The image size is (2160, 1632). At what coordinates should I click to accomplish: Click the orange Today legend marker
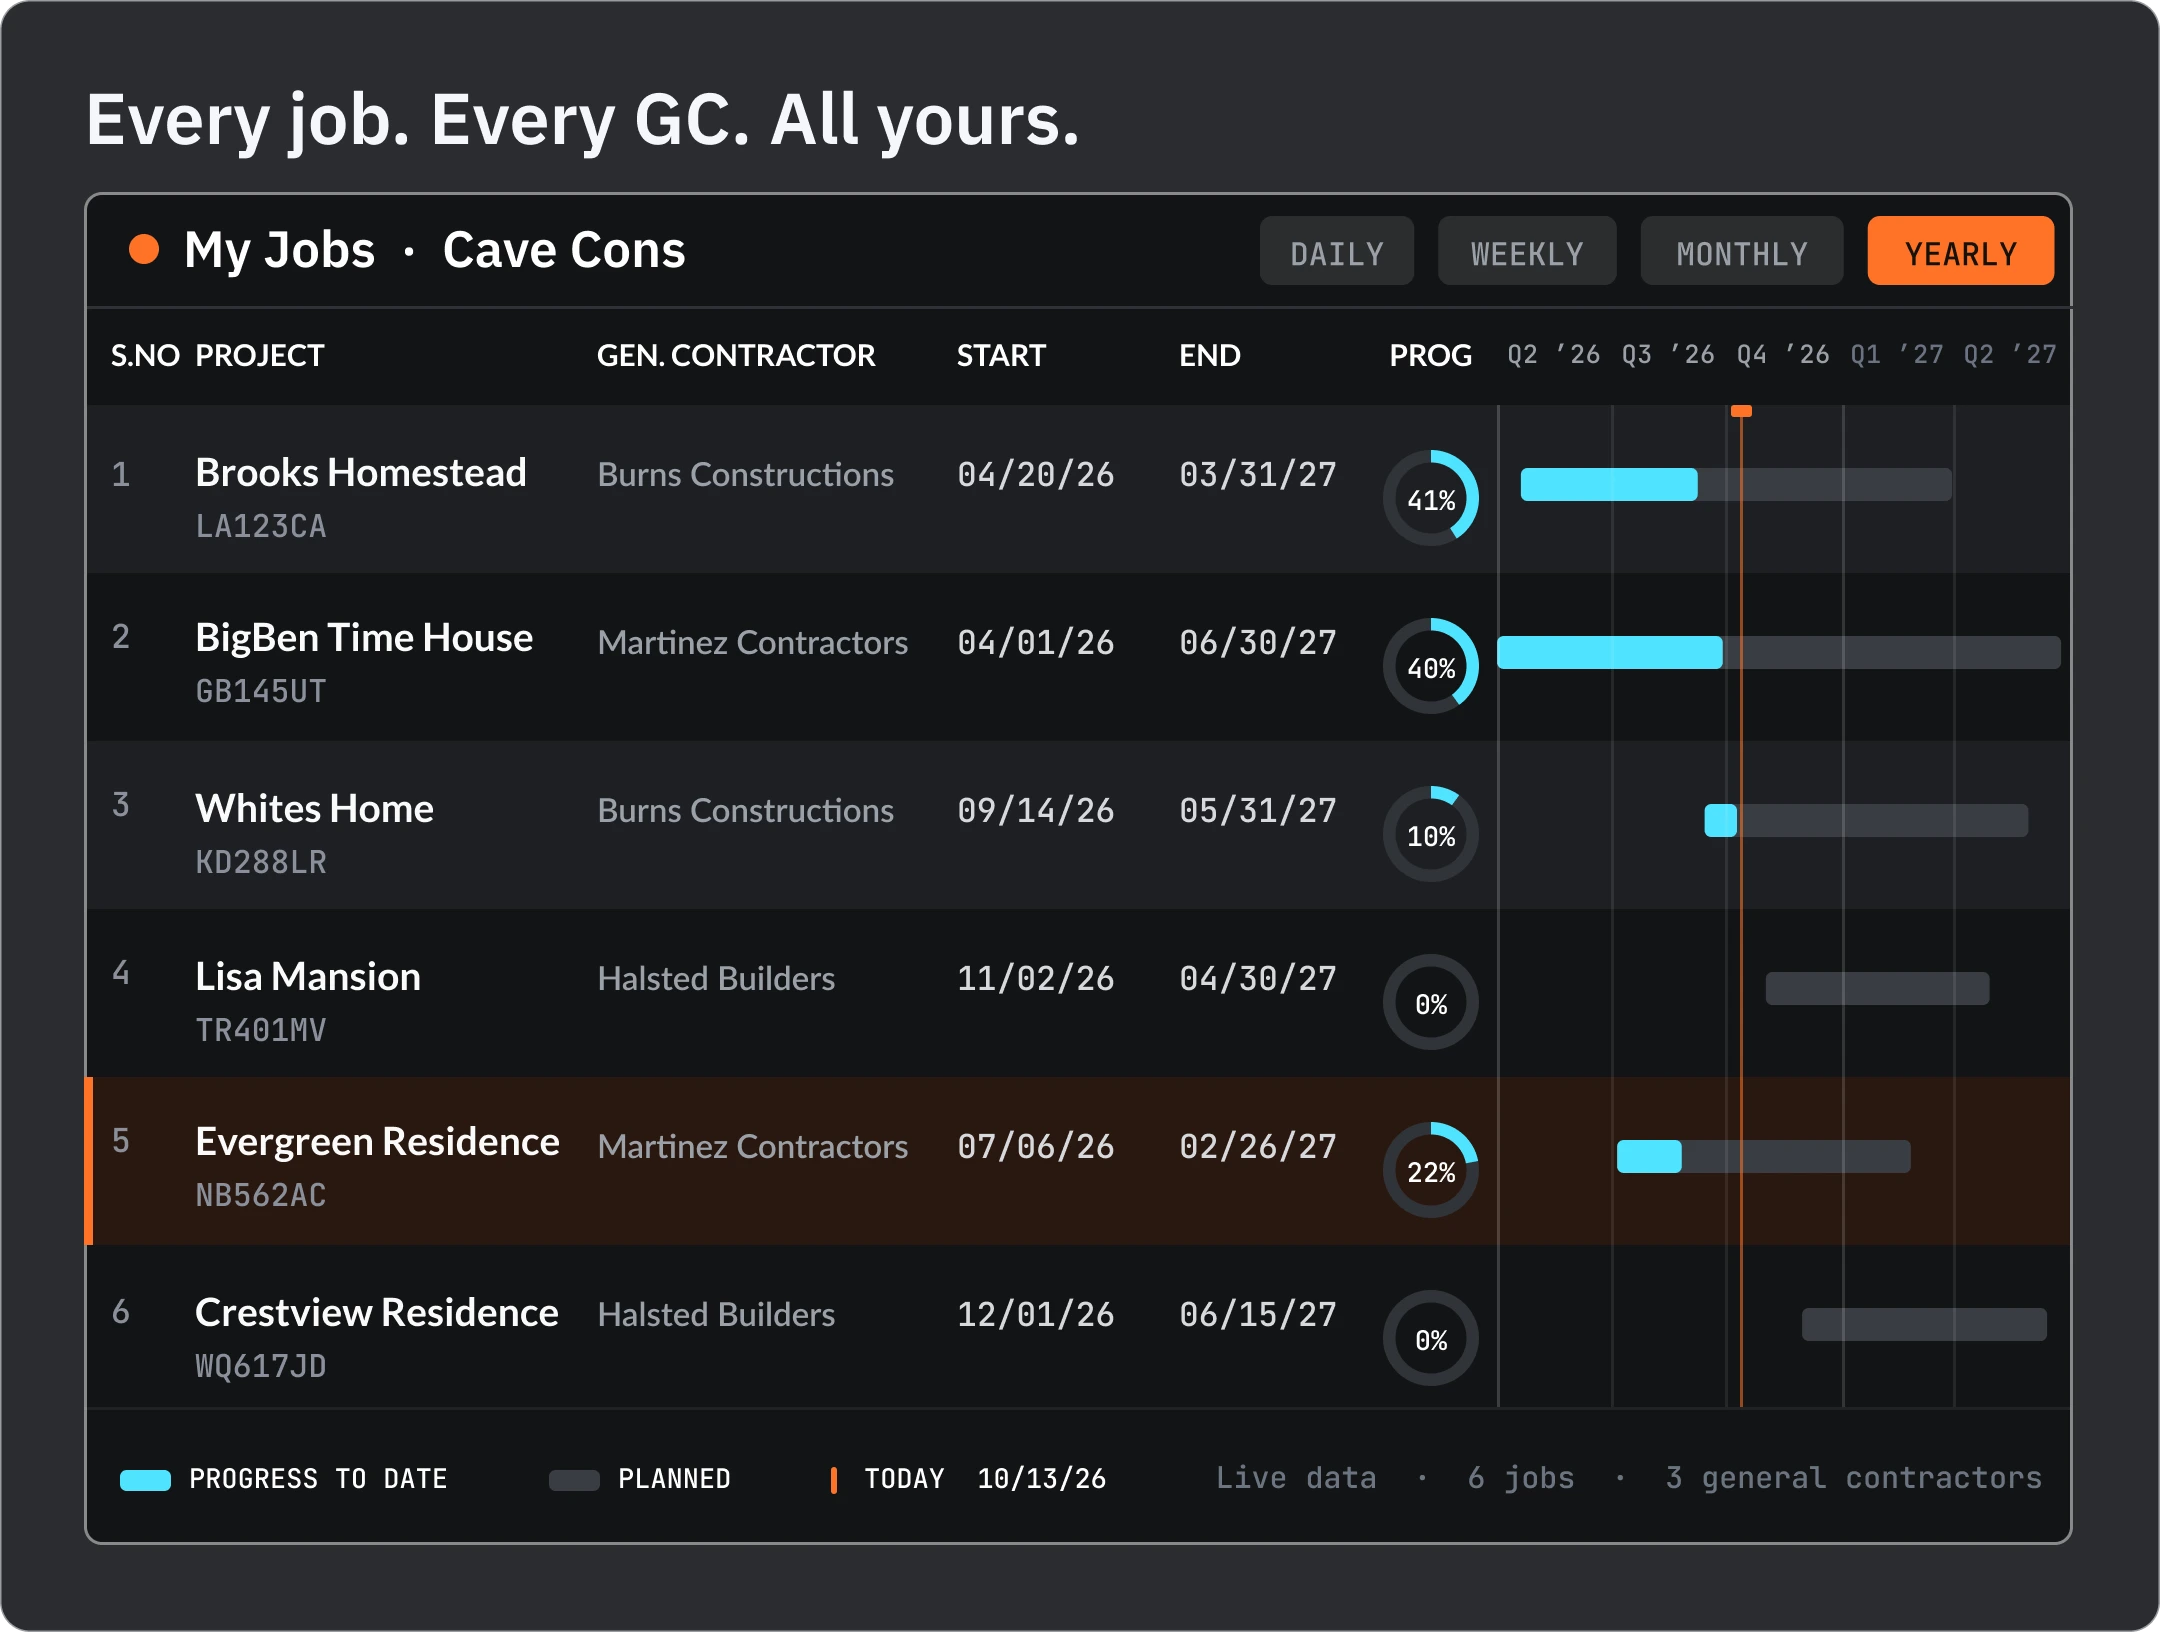pyautogui.click(x=833, y=1480)
